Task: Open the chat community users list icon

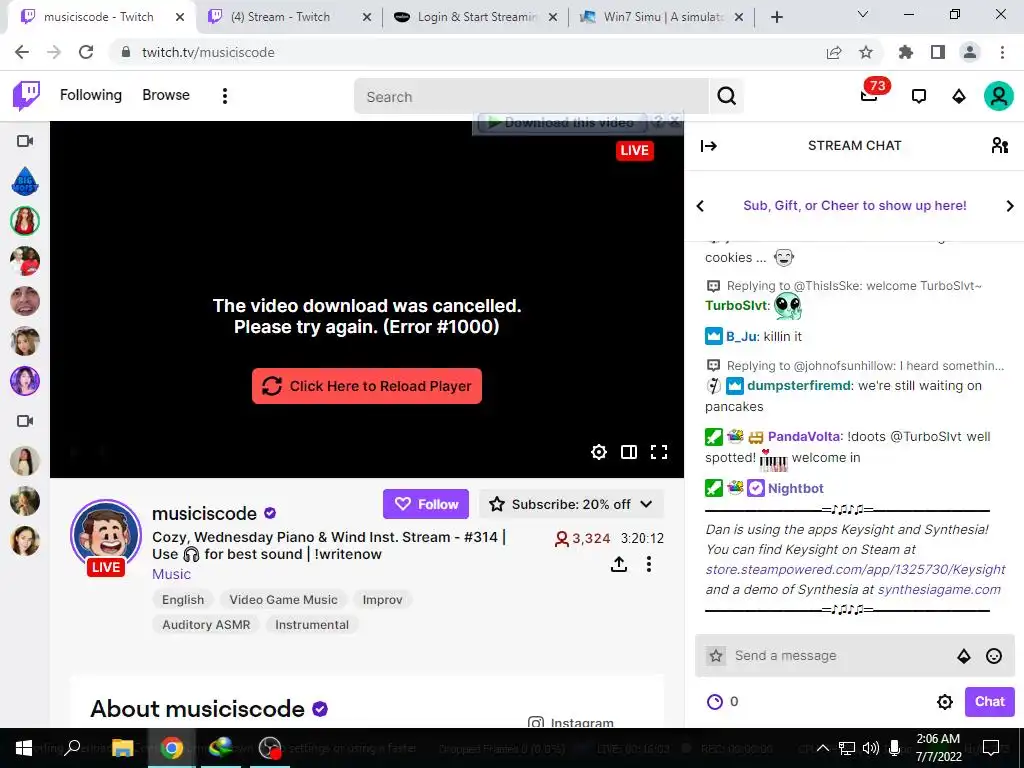Action: click(x=999, y=145)
